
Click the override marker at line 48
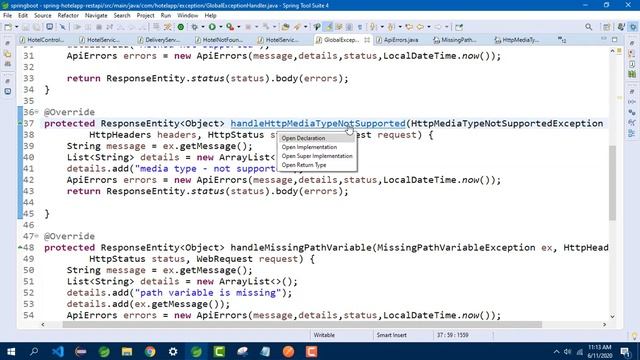[20, 247]
